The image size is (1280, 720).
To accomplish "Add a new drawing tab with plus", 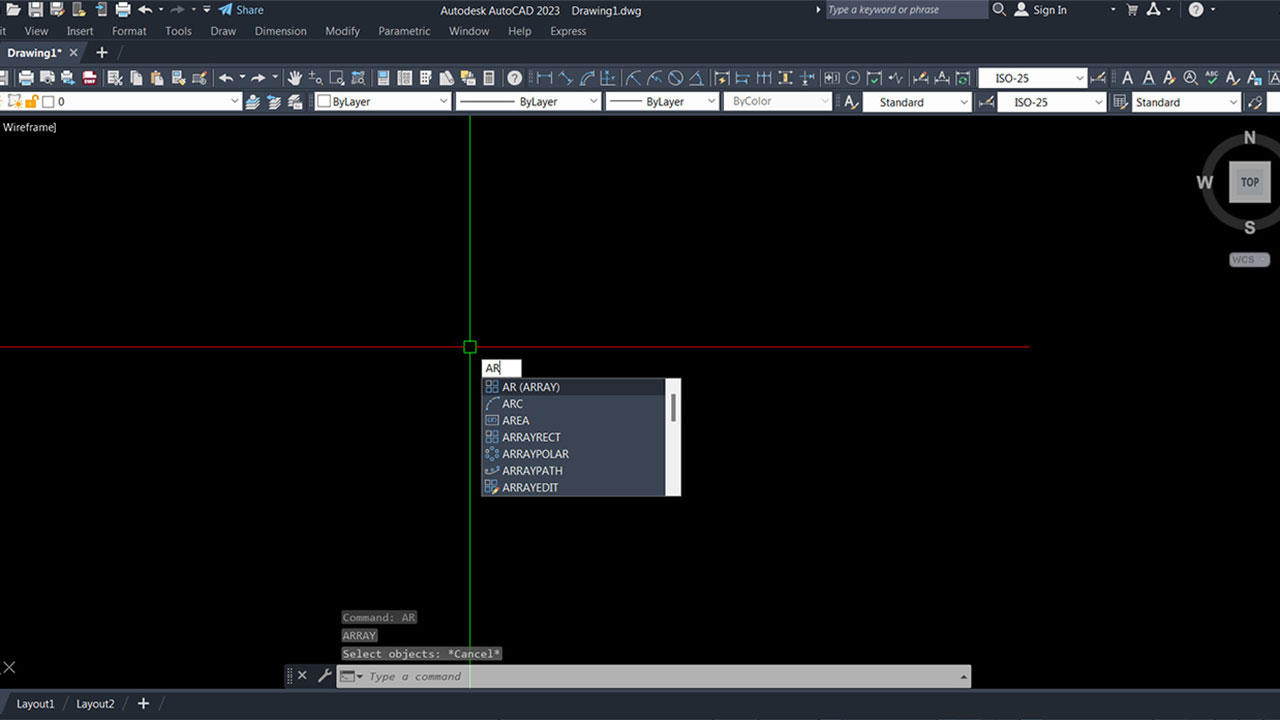I will pos(101,53).
